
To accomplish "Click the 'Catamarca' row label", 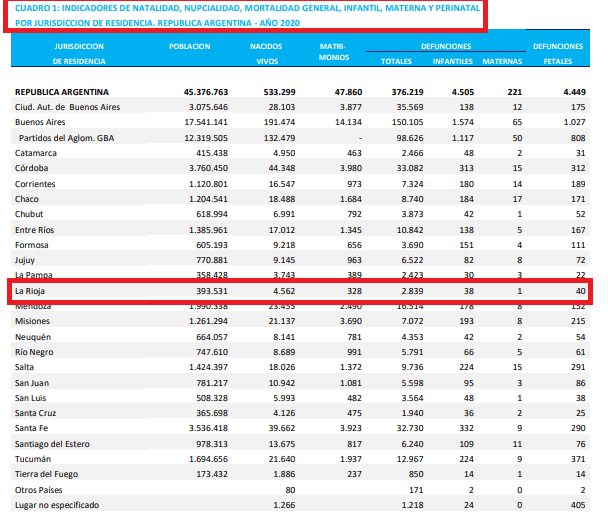I will tap(36, 153).
